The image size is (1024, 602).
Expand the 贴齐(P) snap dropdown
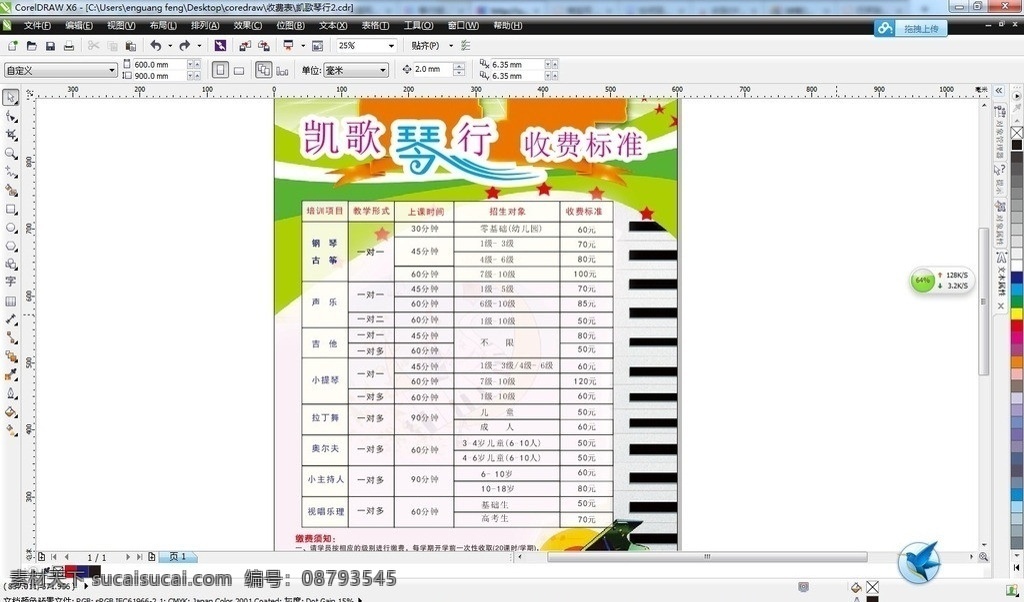[451, 46]
